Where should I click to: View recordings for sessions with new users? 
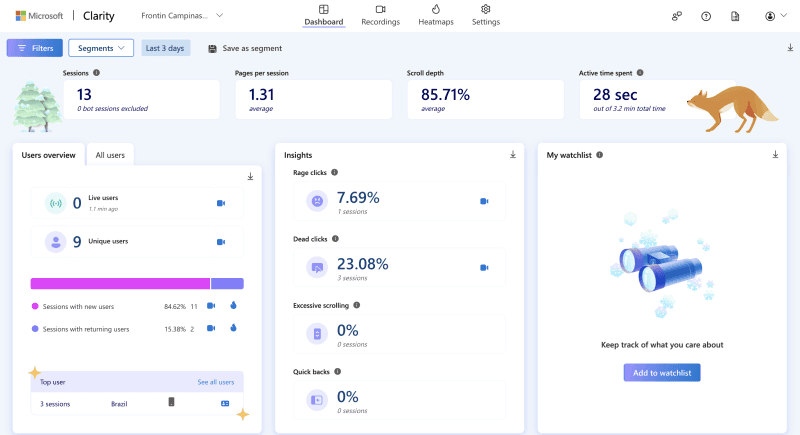(x=211, y=306)
